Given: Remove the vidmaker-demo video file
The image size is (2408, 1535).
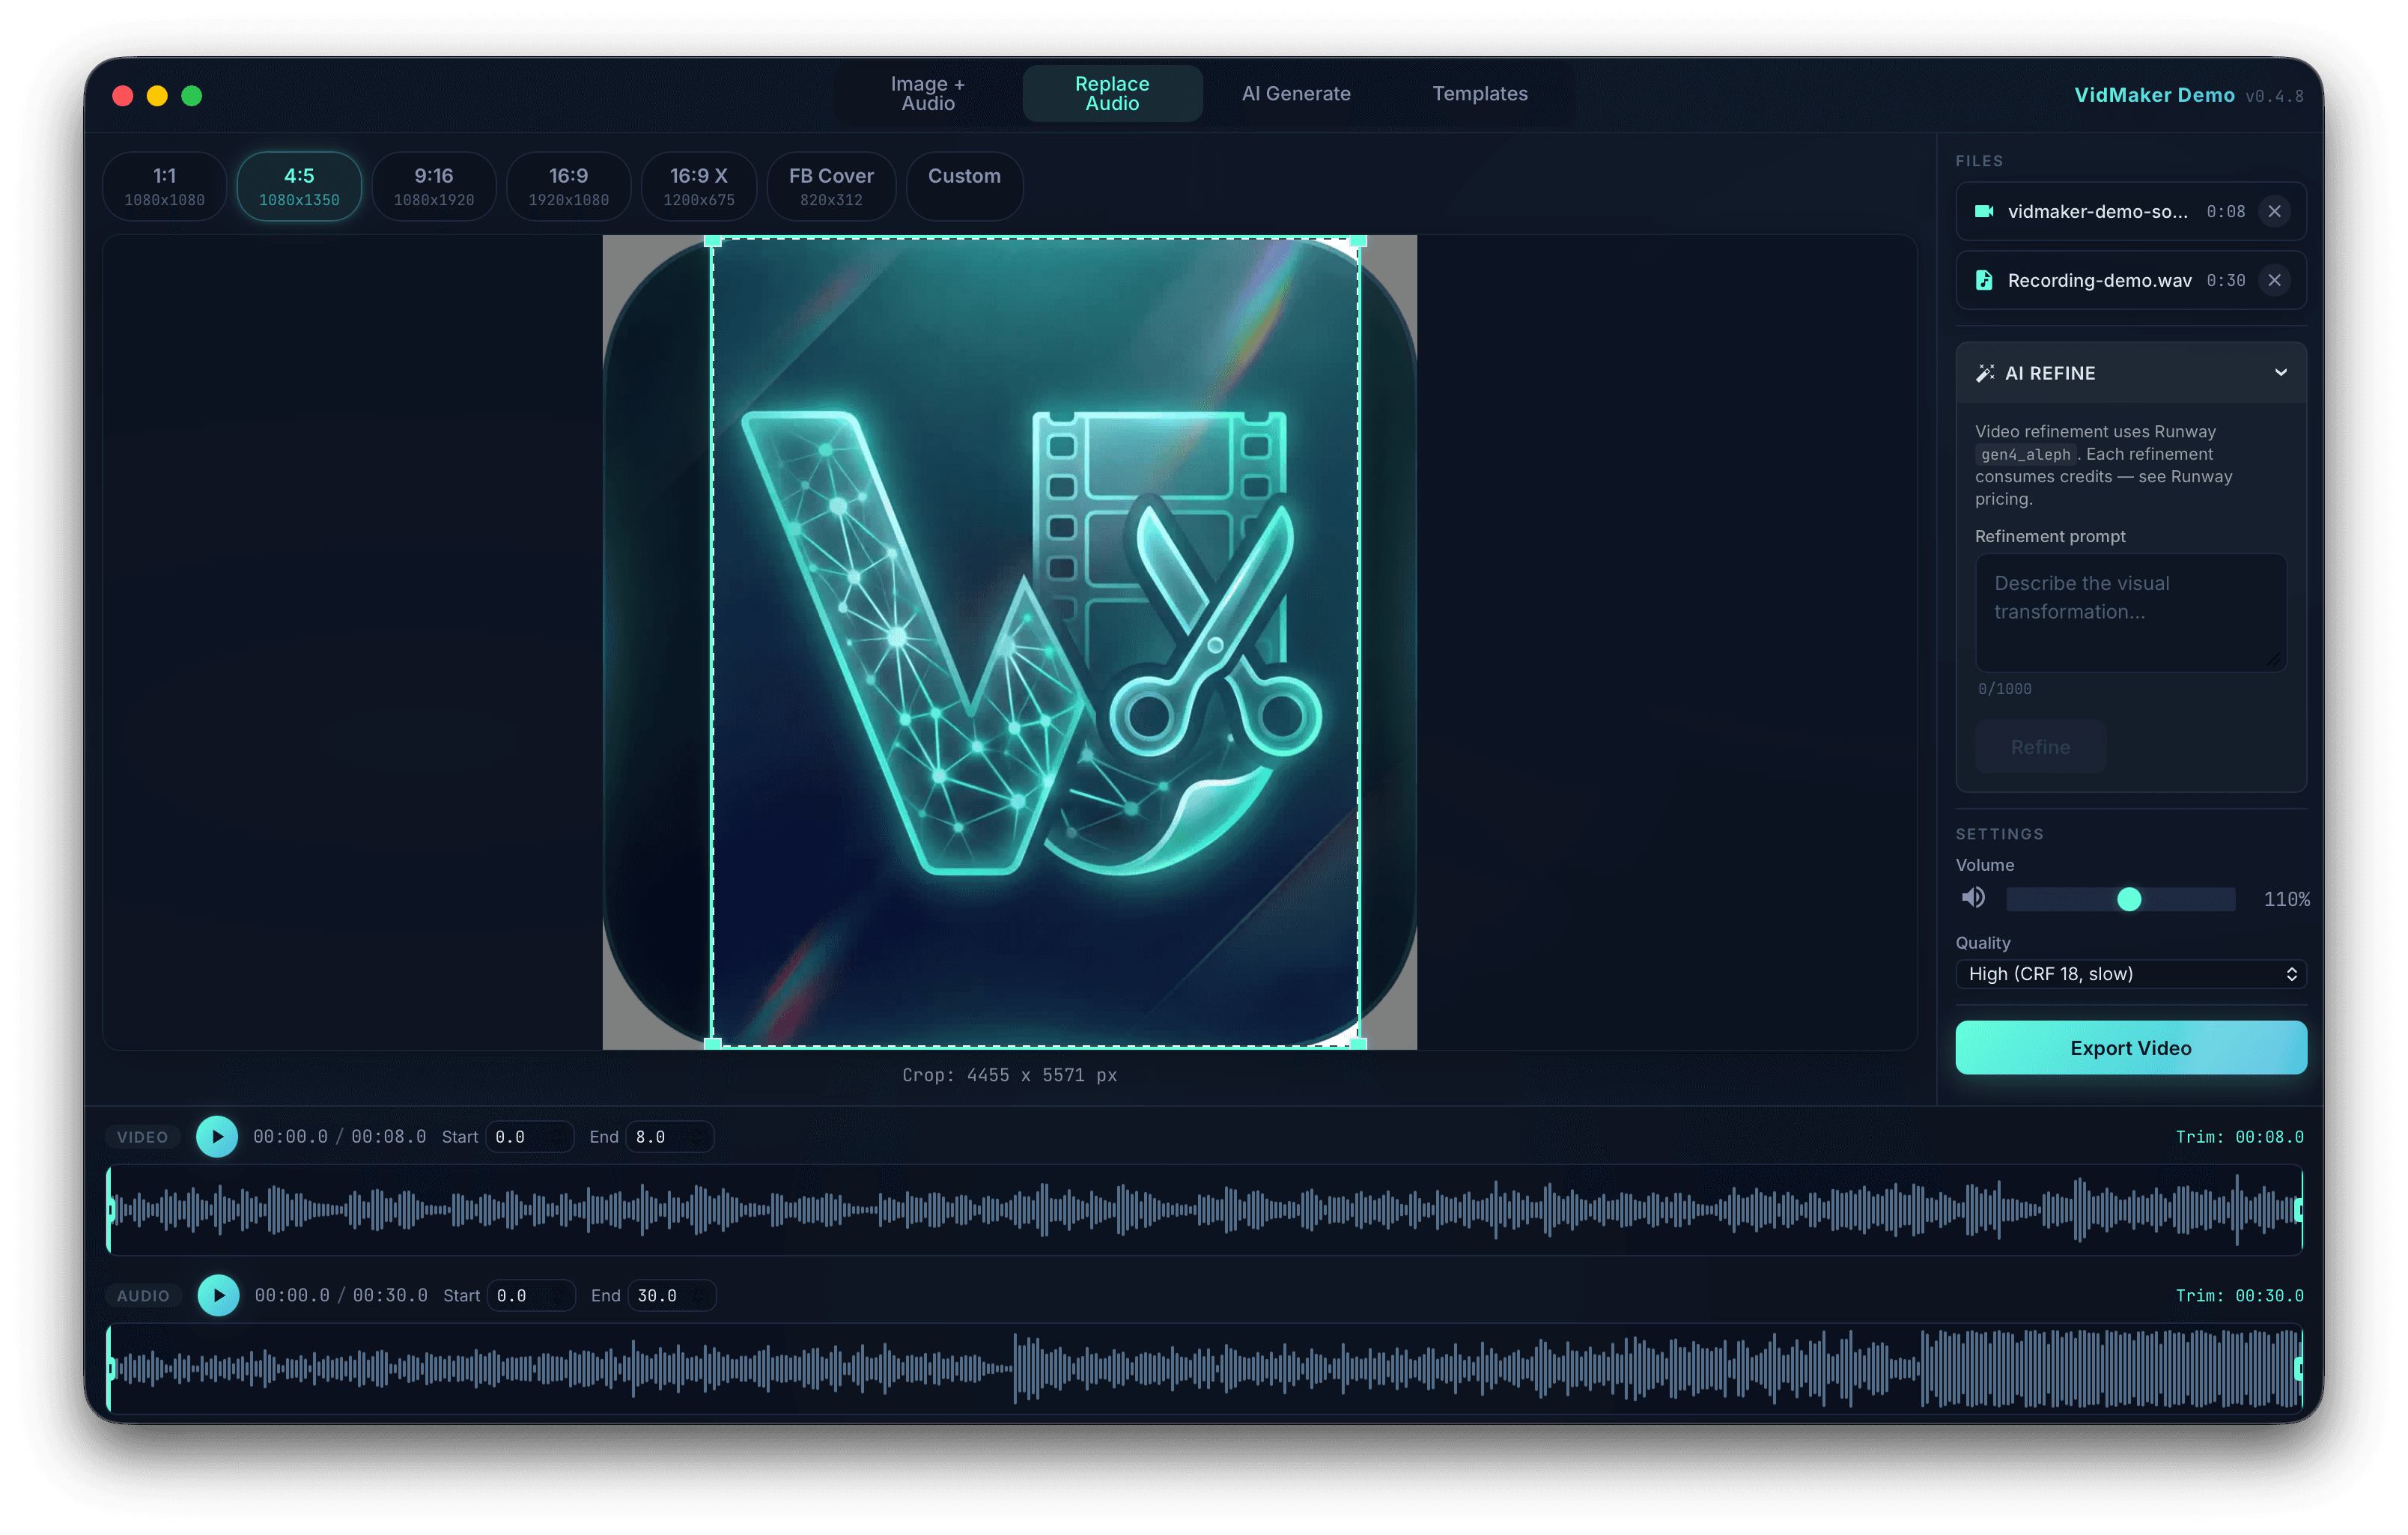Looking at the screenshot, I should click(x=2274, y=211).
